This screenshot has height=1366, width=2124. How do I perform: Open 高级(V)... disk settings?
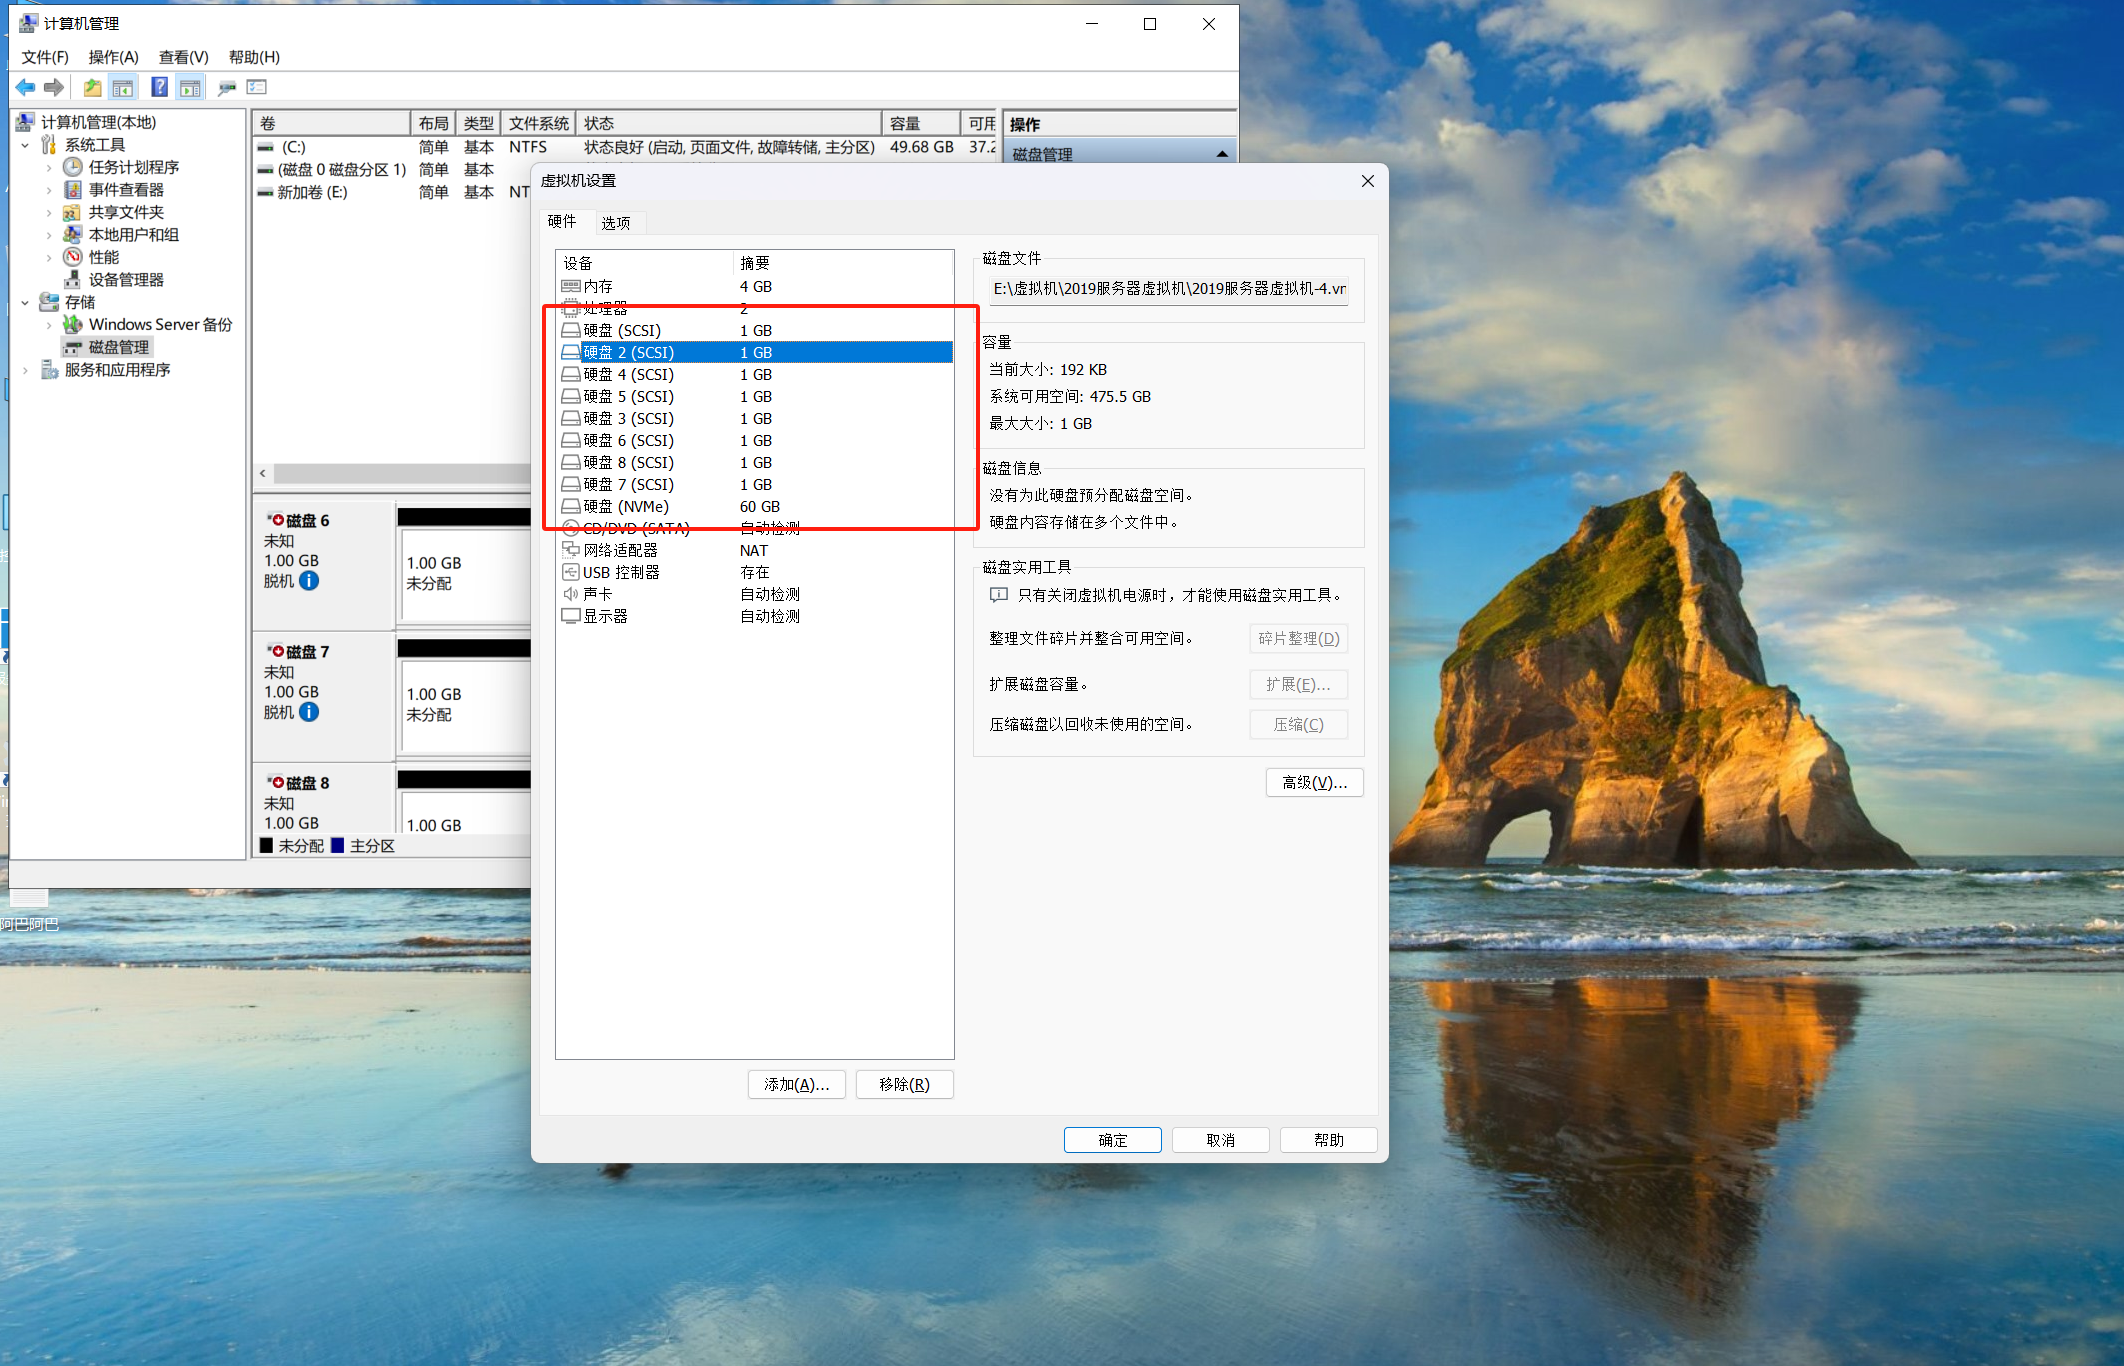(x=1314, y=783)
